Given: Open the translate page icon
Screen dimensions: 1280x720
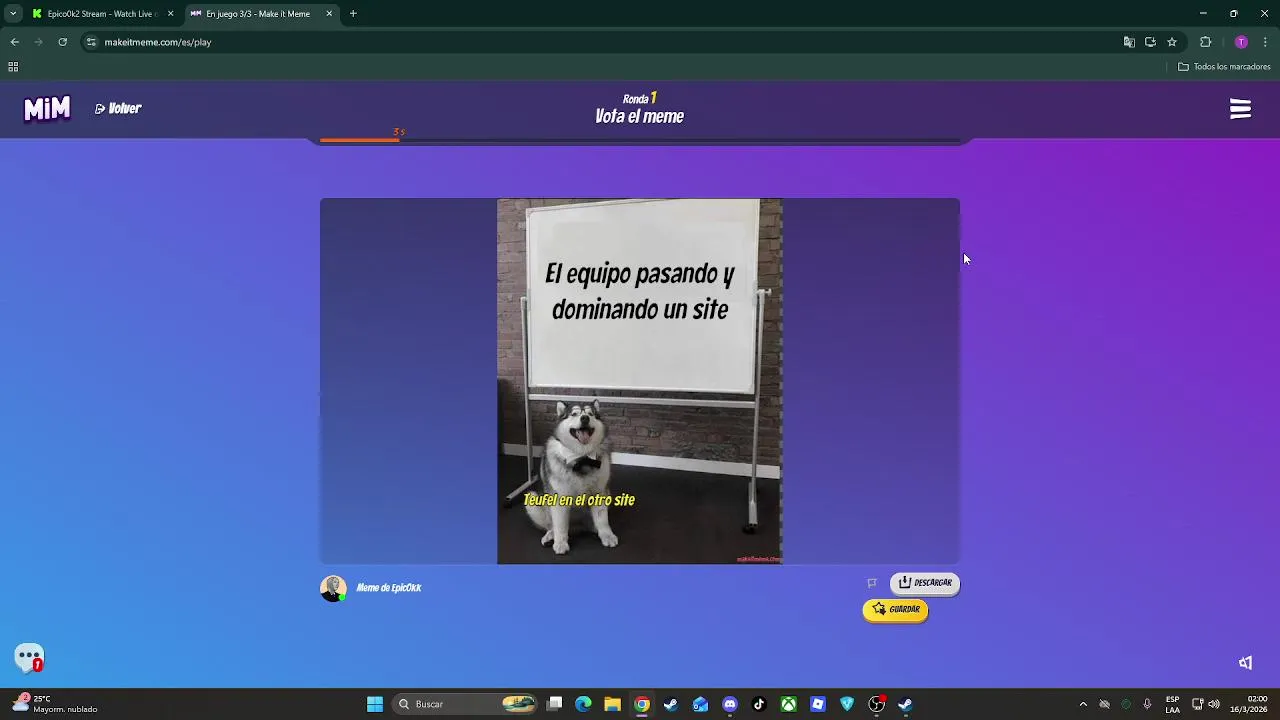Looking at the screenshot, I should (1129, 42).
